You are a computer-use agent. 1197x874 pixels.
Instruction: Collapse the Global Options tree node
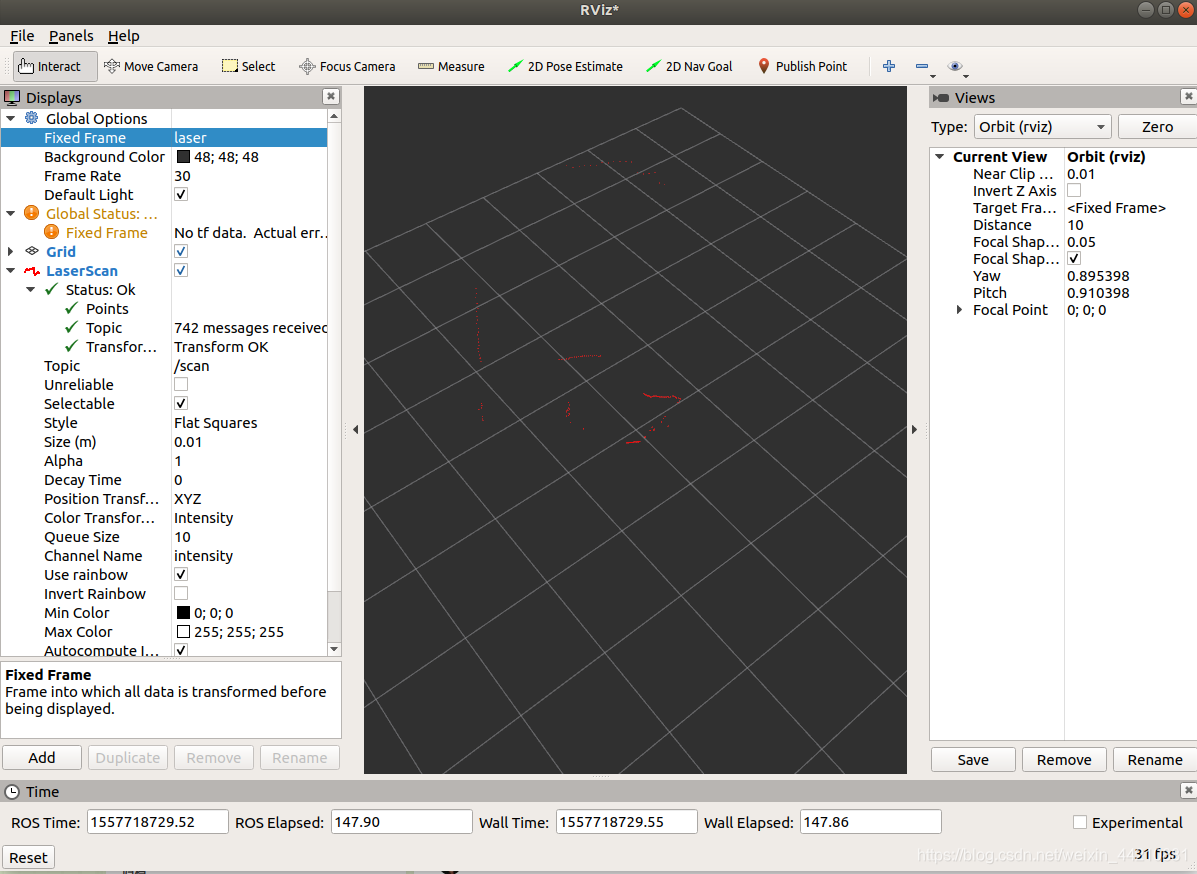click(x=11, y=118)
